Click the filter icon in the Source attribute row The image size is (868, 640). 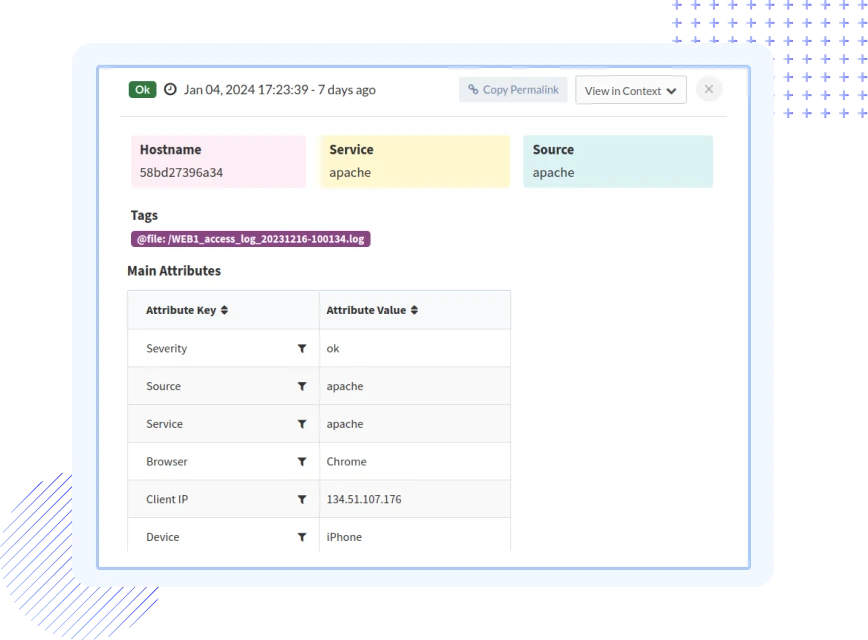click(x=302, y=386)
